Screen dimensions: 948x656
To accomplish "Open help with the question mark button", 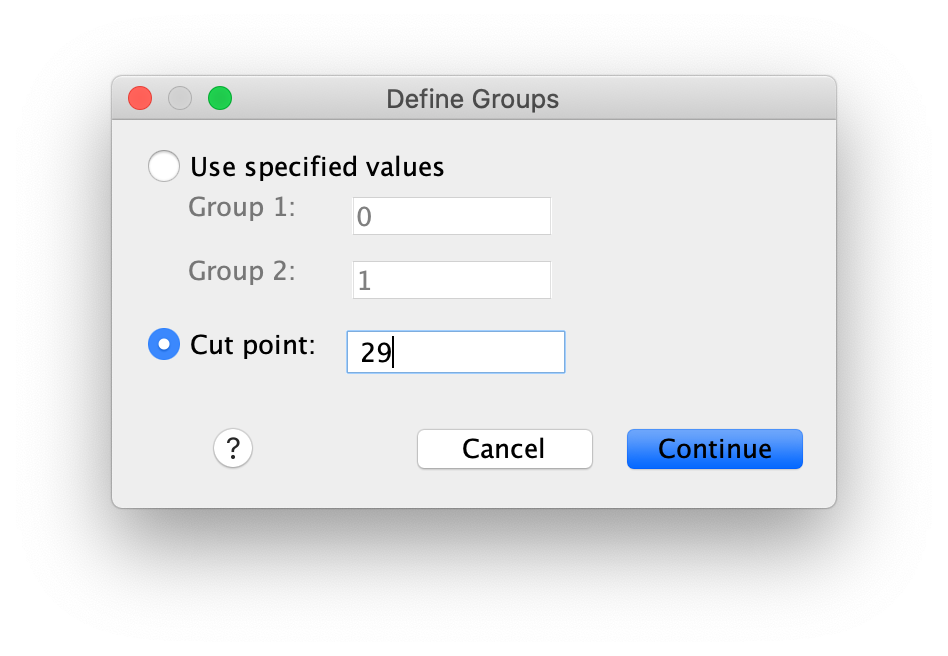I will coord(233,448).
